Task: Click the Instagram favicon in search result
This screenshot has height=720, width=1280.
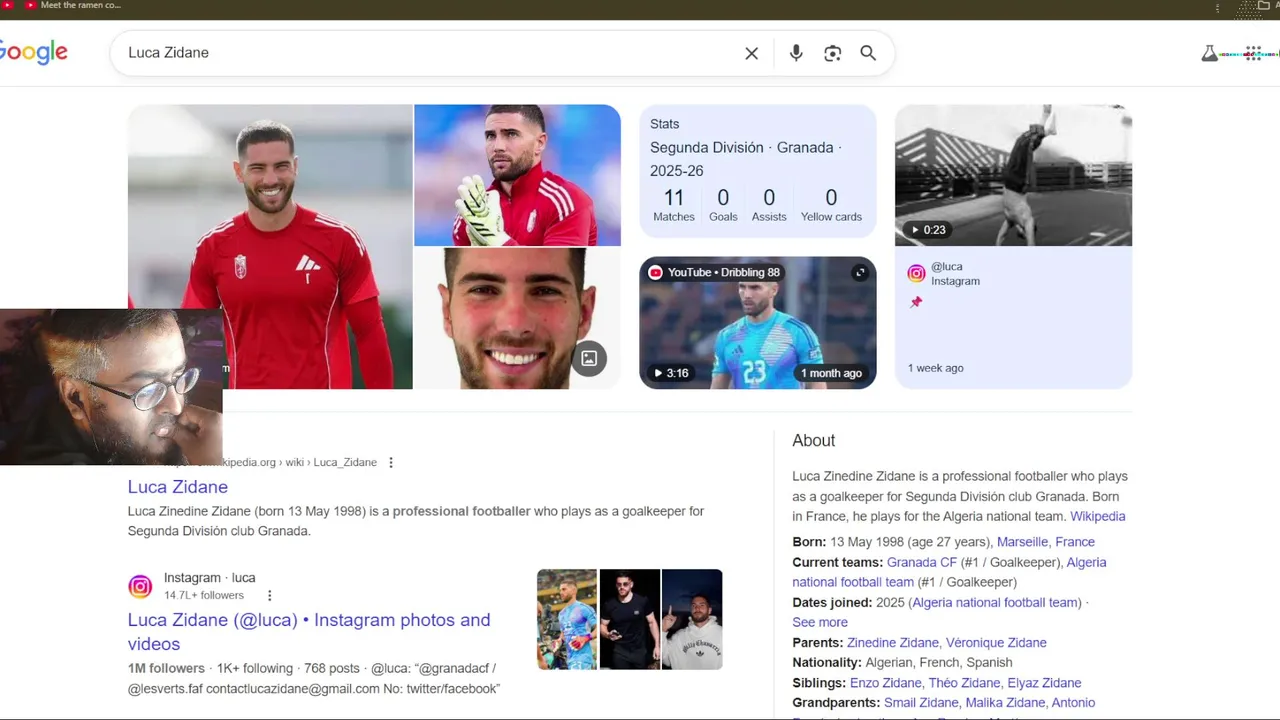Action: pyautogui.click(x=140, y=586)
